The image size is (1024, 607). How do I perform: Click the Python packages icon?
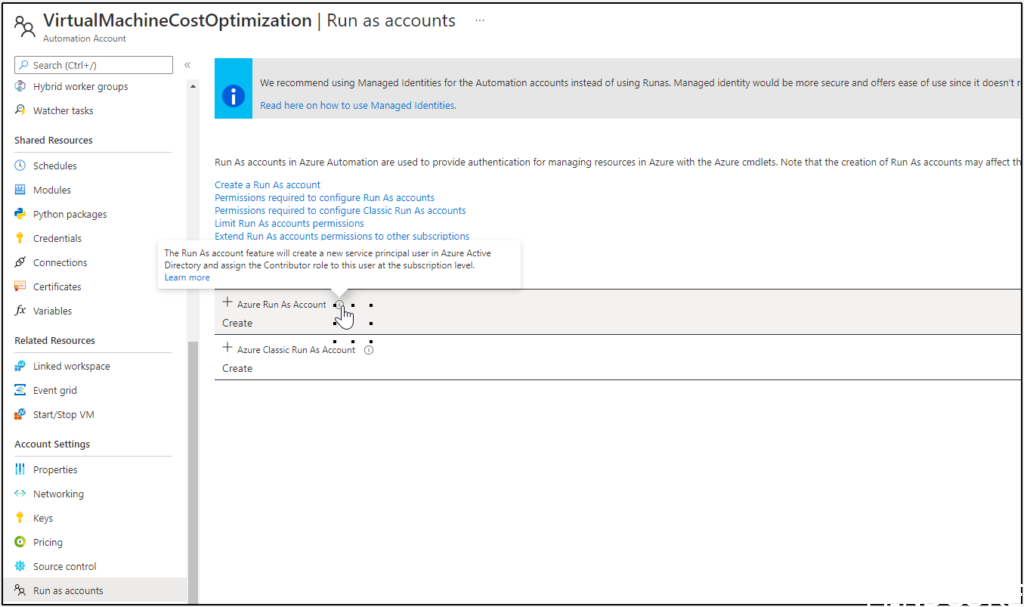coord(20,214)
